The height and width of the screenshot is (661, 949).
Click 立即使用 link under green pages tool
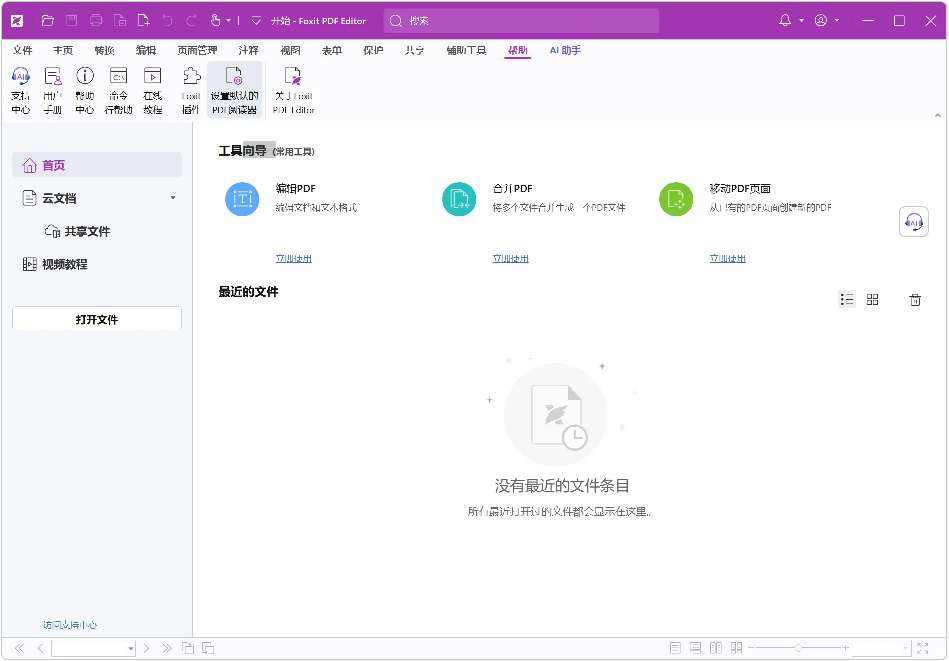(727, 258)
